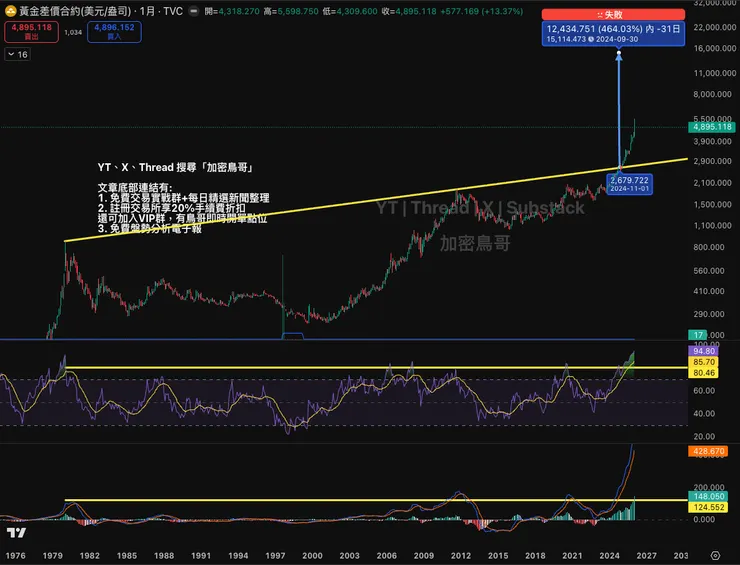Click the RSI axis label 60.00

(x=704, y=391)
